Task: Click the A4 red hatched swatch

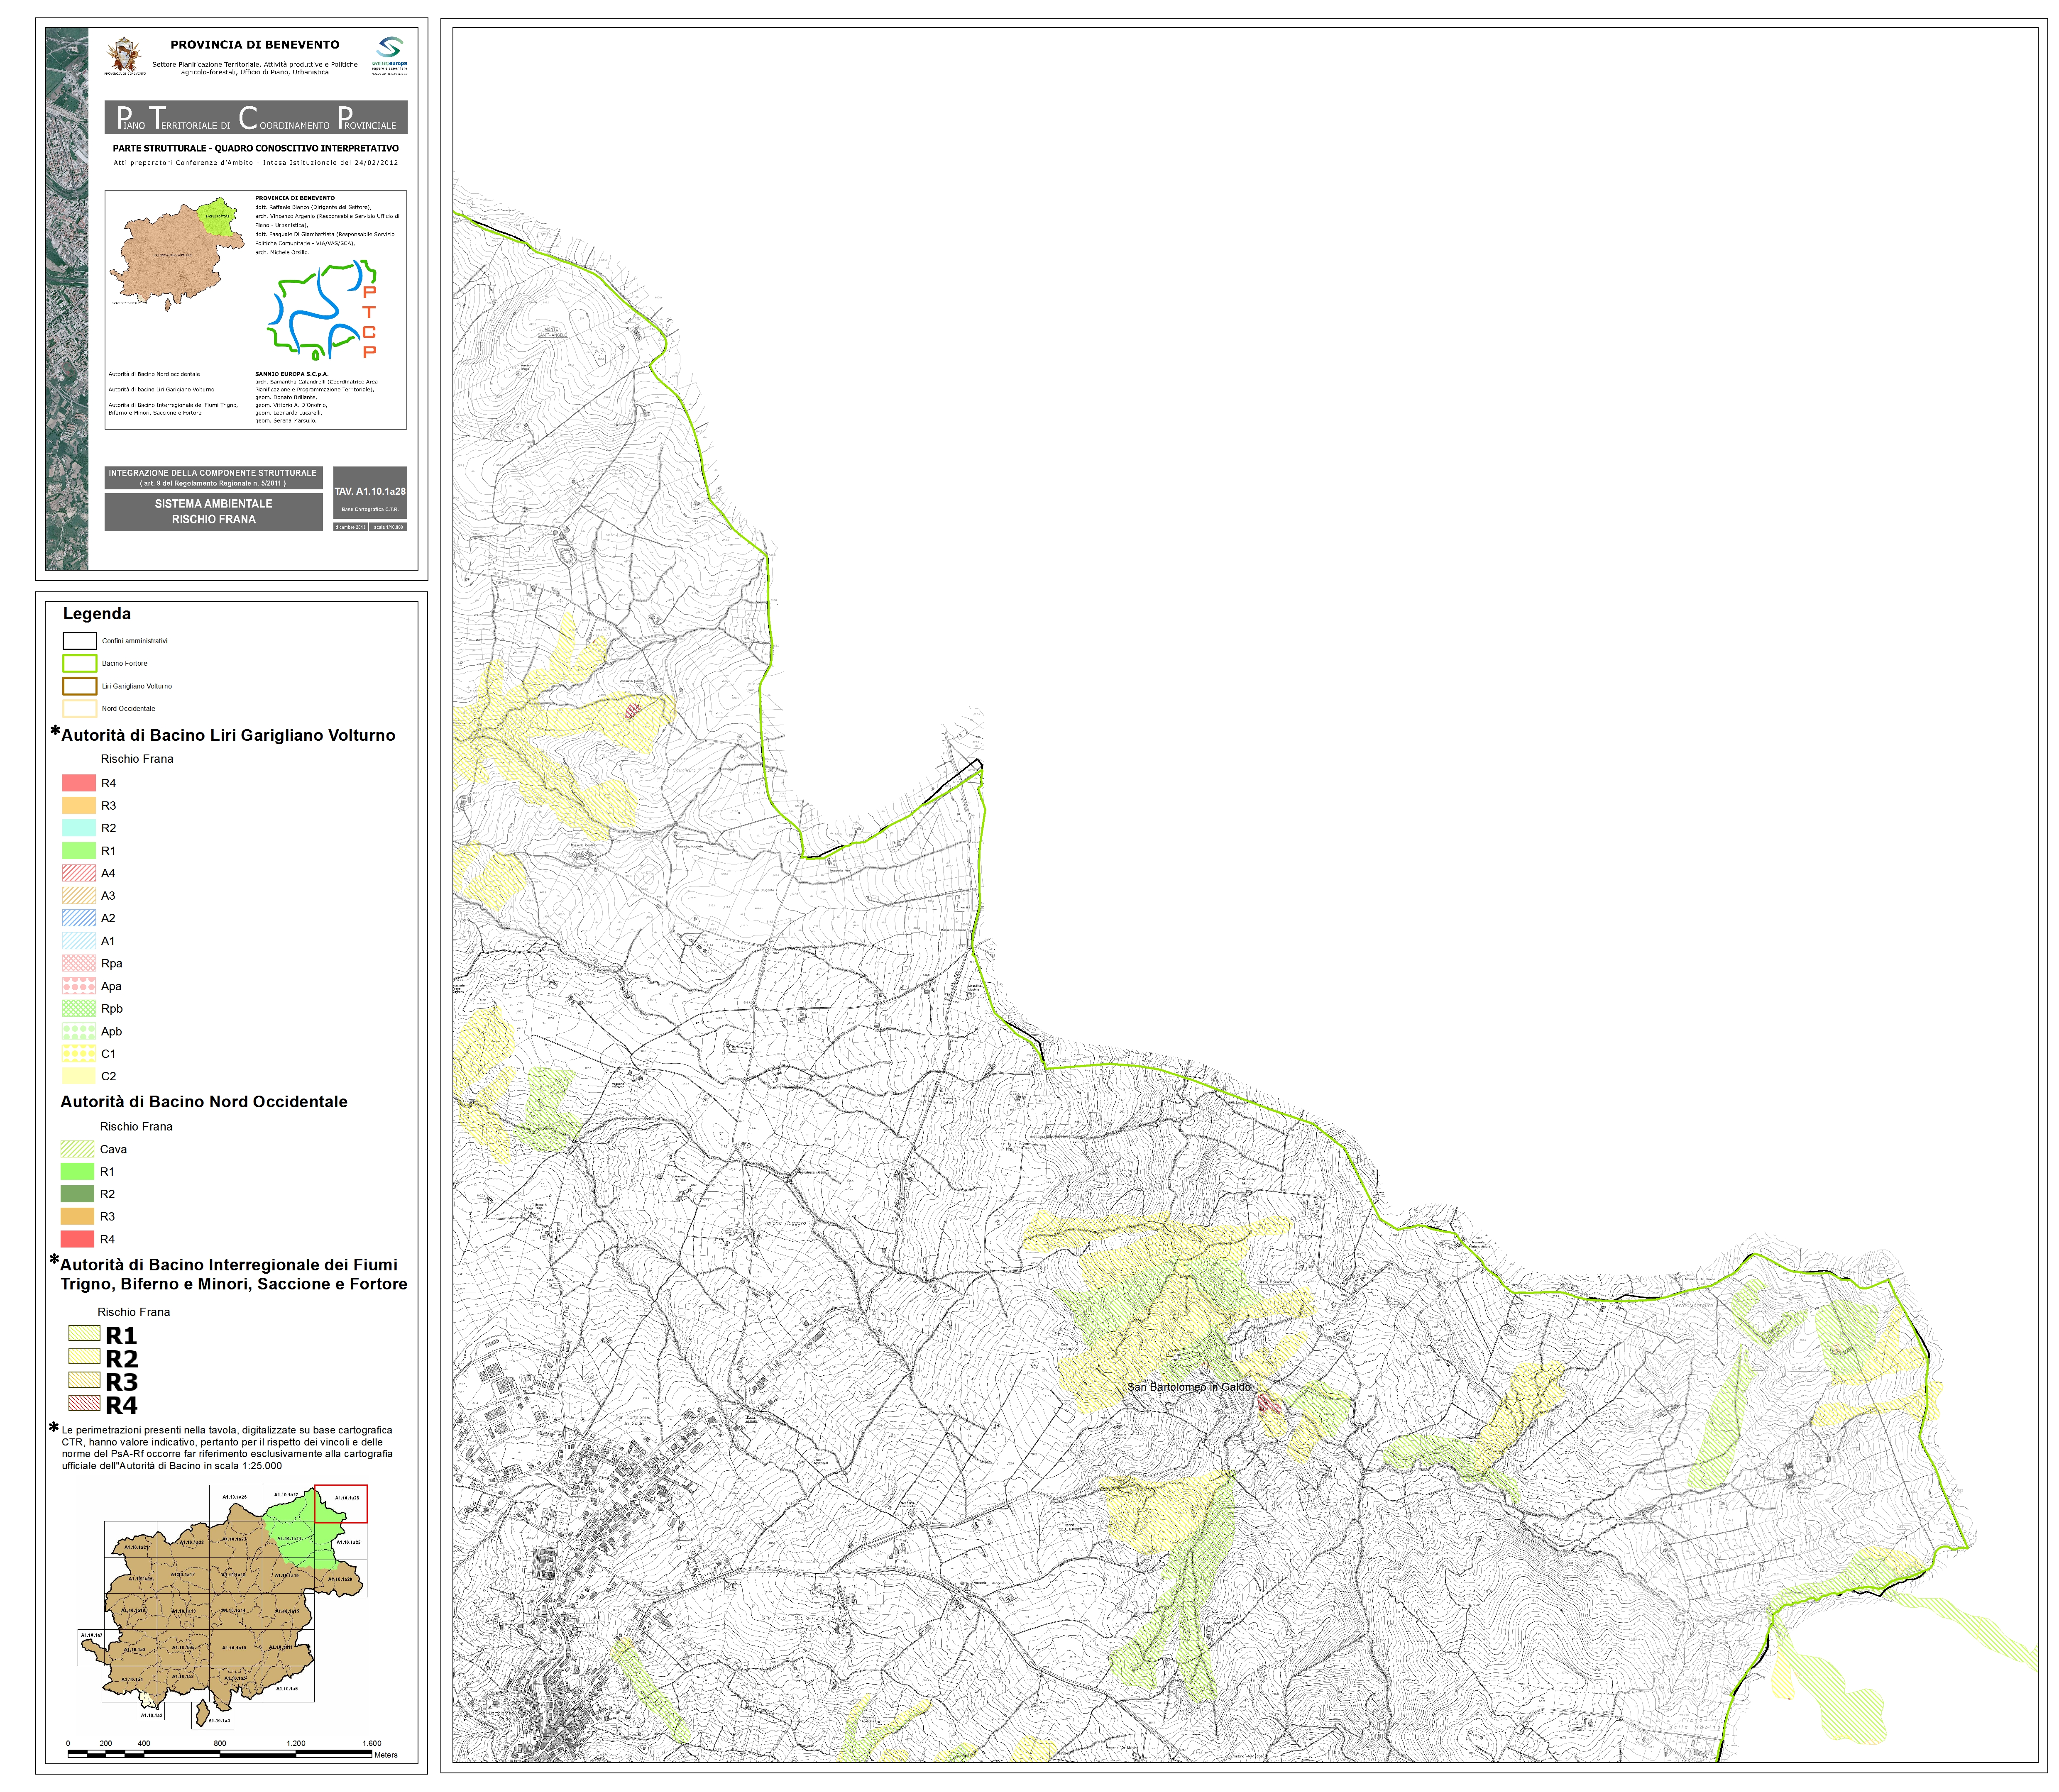Action: tap(79, 873)
